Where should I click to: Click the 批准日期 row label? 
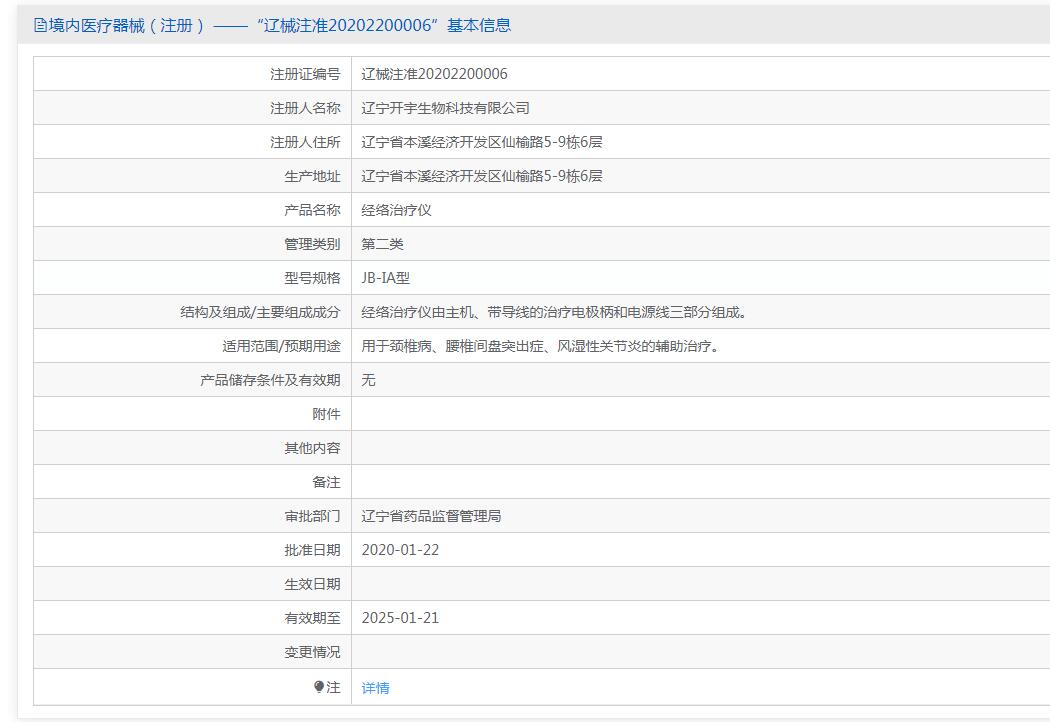pyautogui.click(x=312, y=551)
